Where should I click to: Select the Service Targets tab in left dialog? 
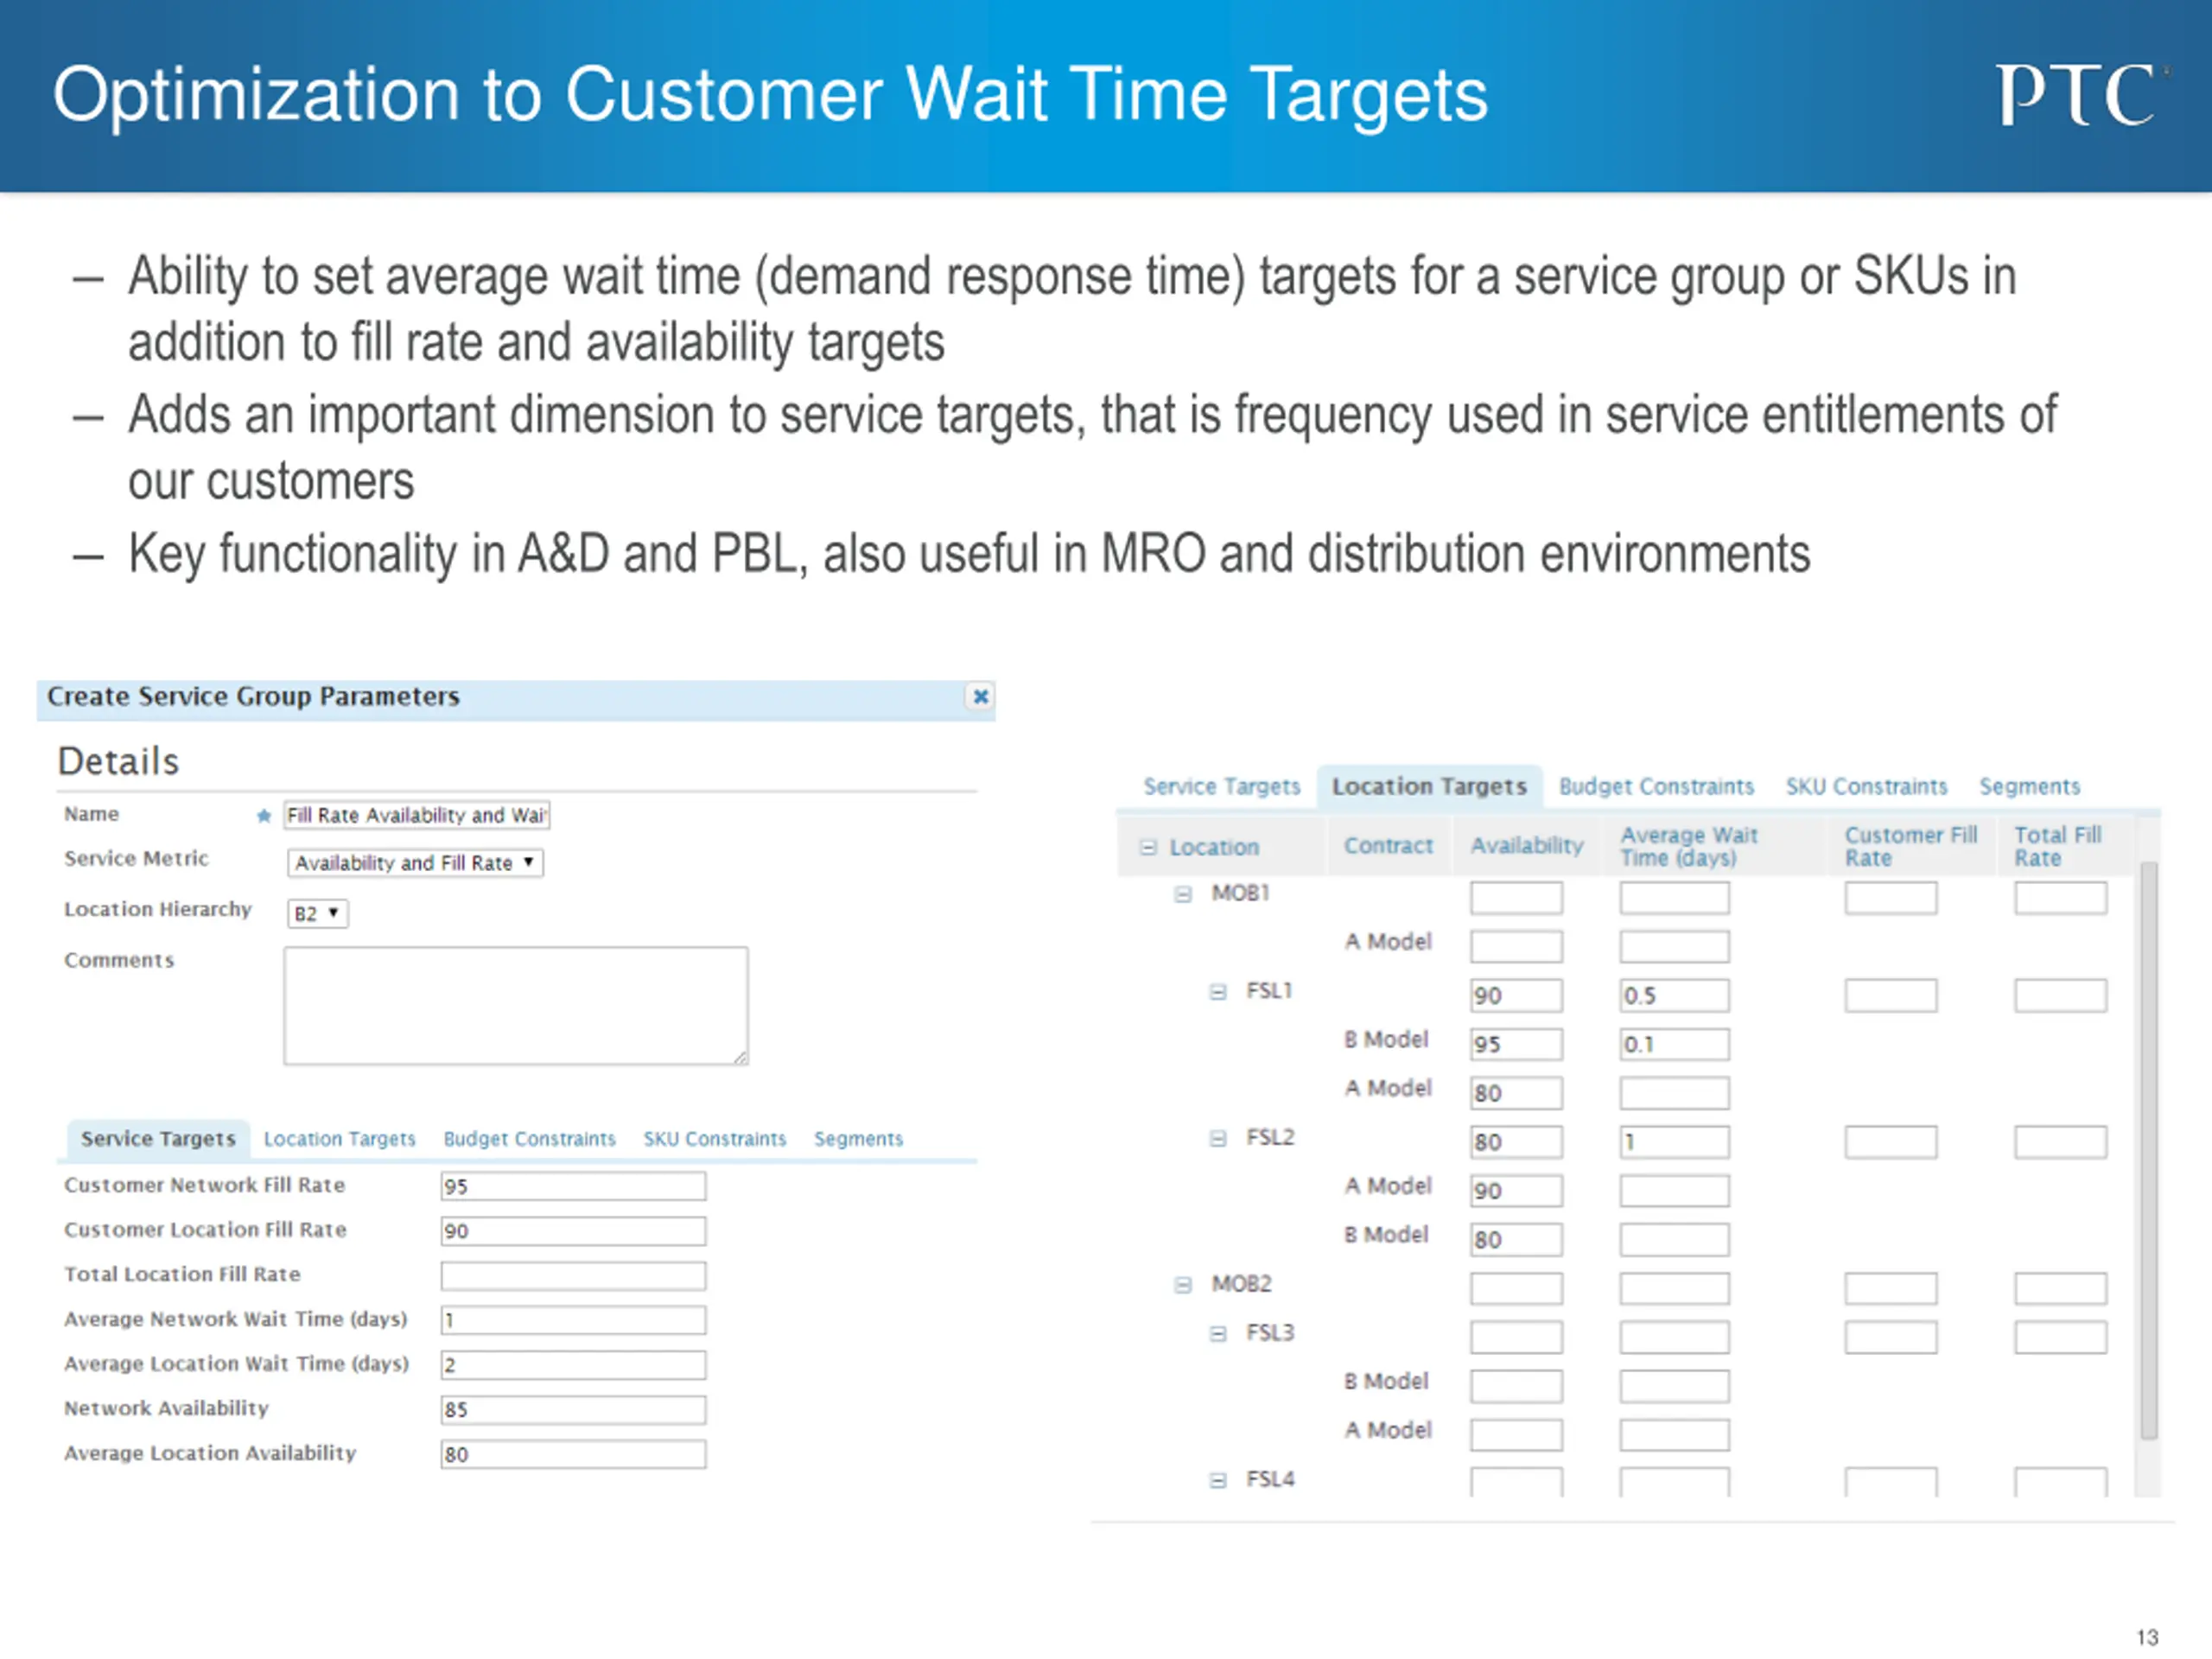pyautogui.click(x=158, y=1139)
